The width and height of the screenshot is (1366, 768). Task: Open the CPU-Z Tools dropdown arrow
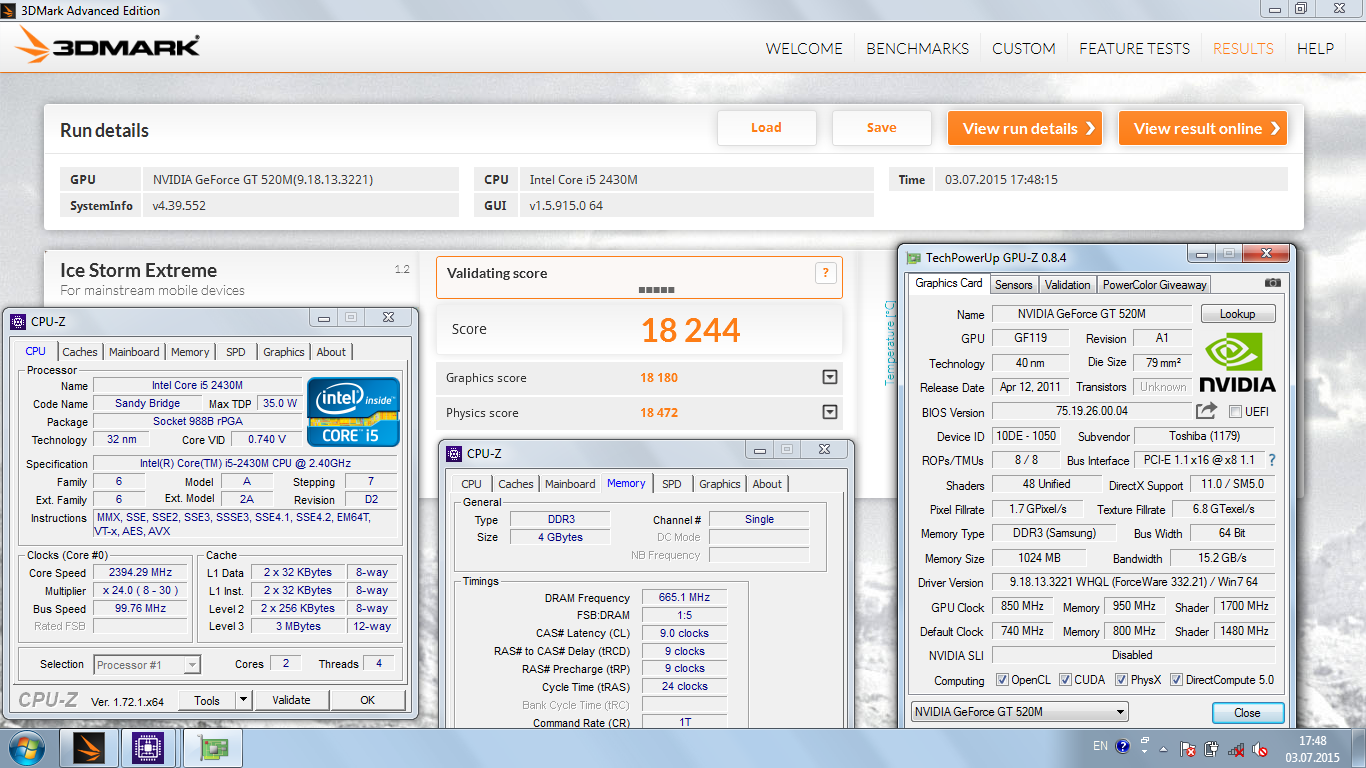[x=242, y=700]
